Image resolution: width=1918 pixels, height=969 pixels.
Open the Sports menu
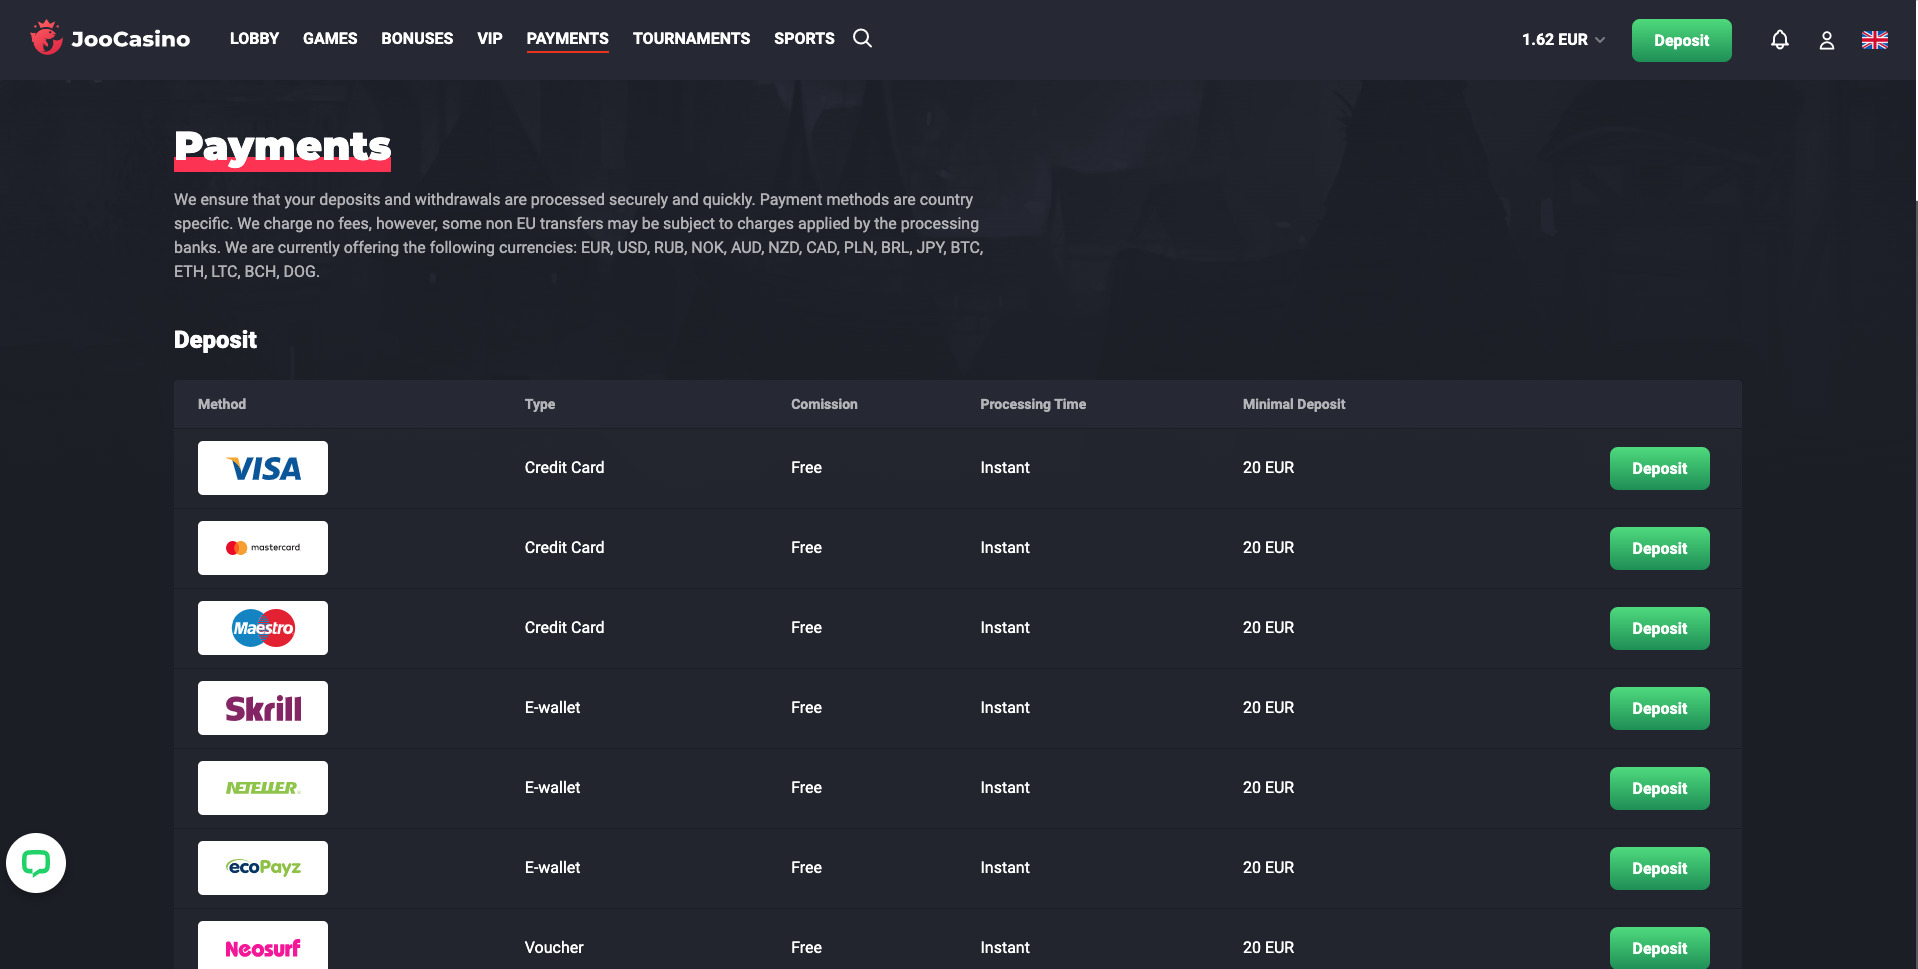click(x=804, y=38)
